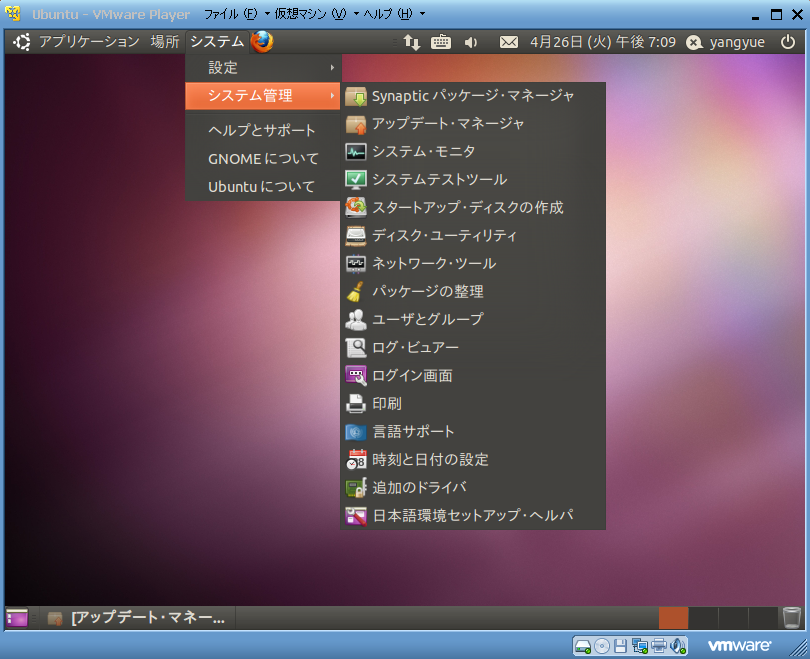Open the アプリケーション menu

click(x=89, y=42)
